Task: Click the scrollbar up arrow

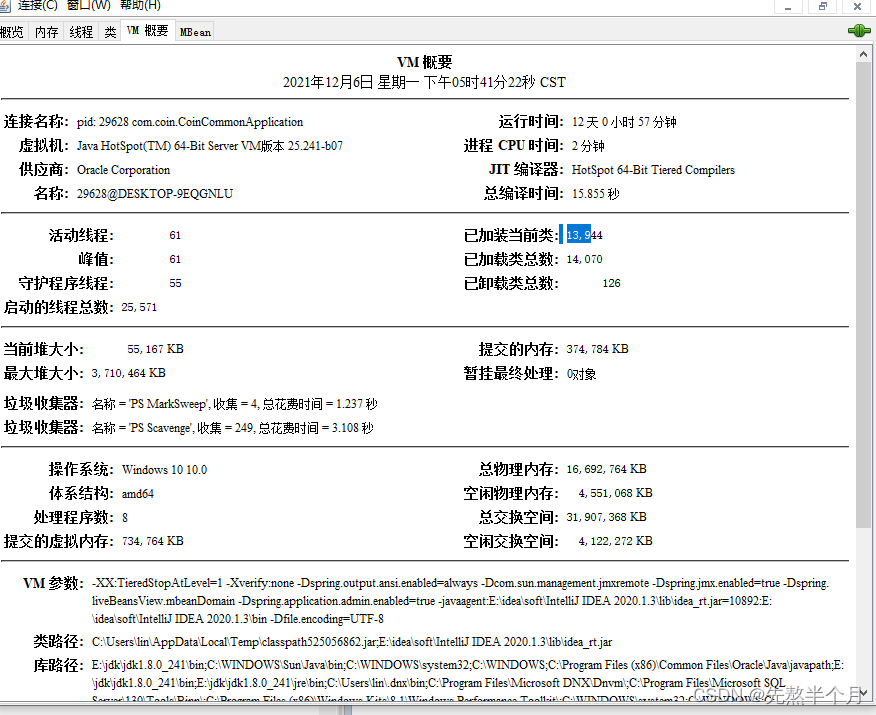Action: point(863,54)
